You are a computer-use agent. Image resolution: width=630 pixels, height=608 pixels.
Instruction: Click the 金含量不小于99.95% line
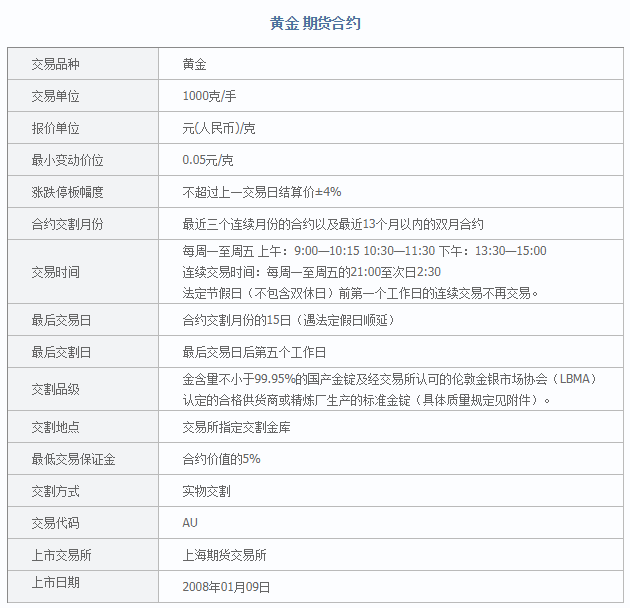pyautogui.click(x=391, y=379)
